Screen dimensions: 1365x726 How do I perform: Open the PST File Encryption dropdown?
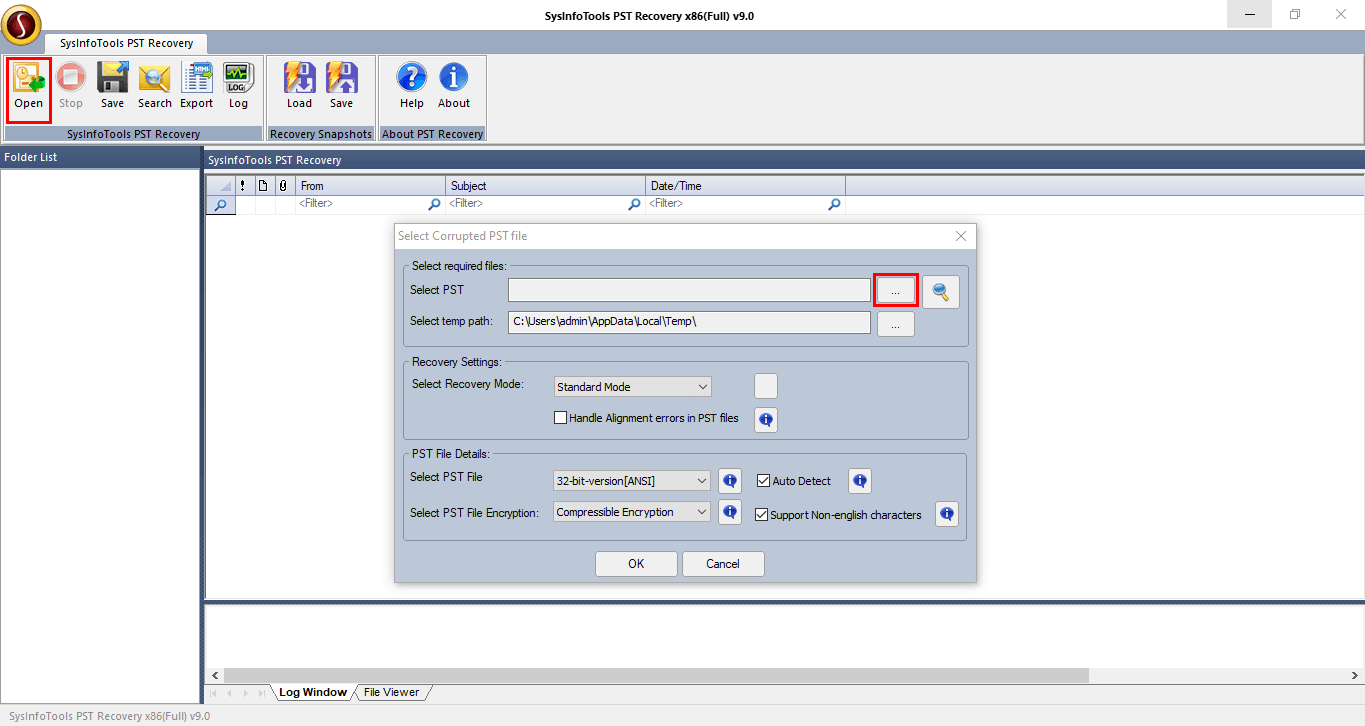click(632, 512)
